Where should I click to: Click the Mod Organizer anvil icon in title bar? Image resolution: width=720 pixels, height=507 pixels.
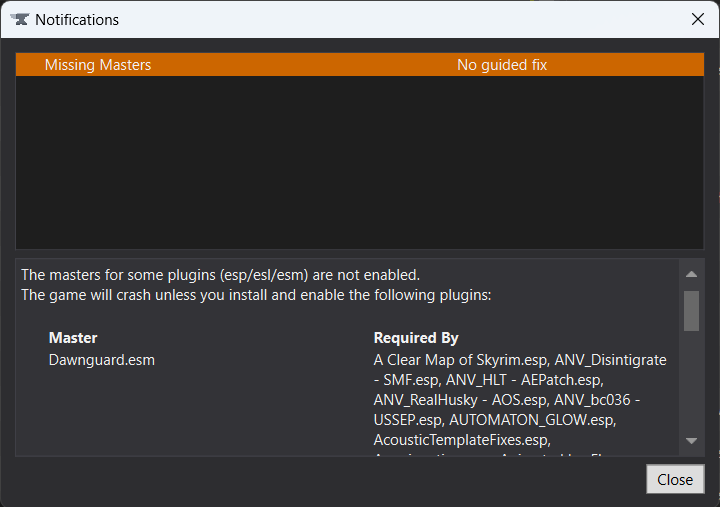point(18,19)
